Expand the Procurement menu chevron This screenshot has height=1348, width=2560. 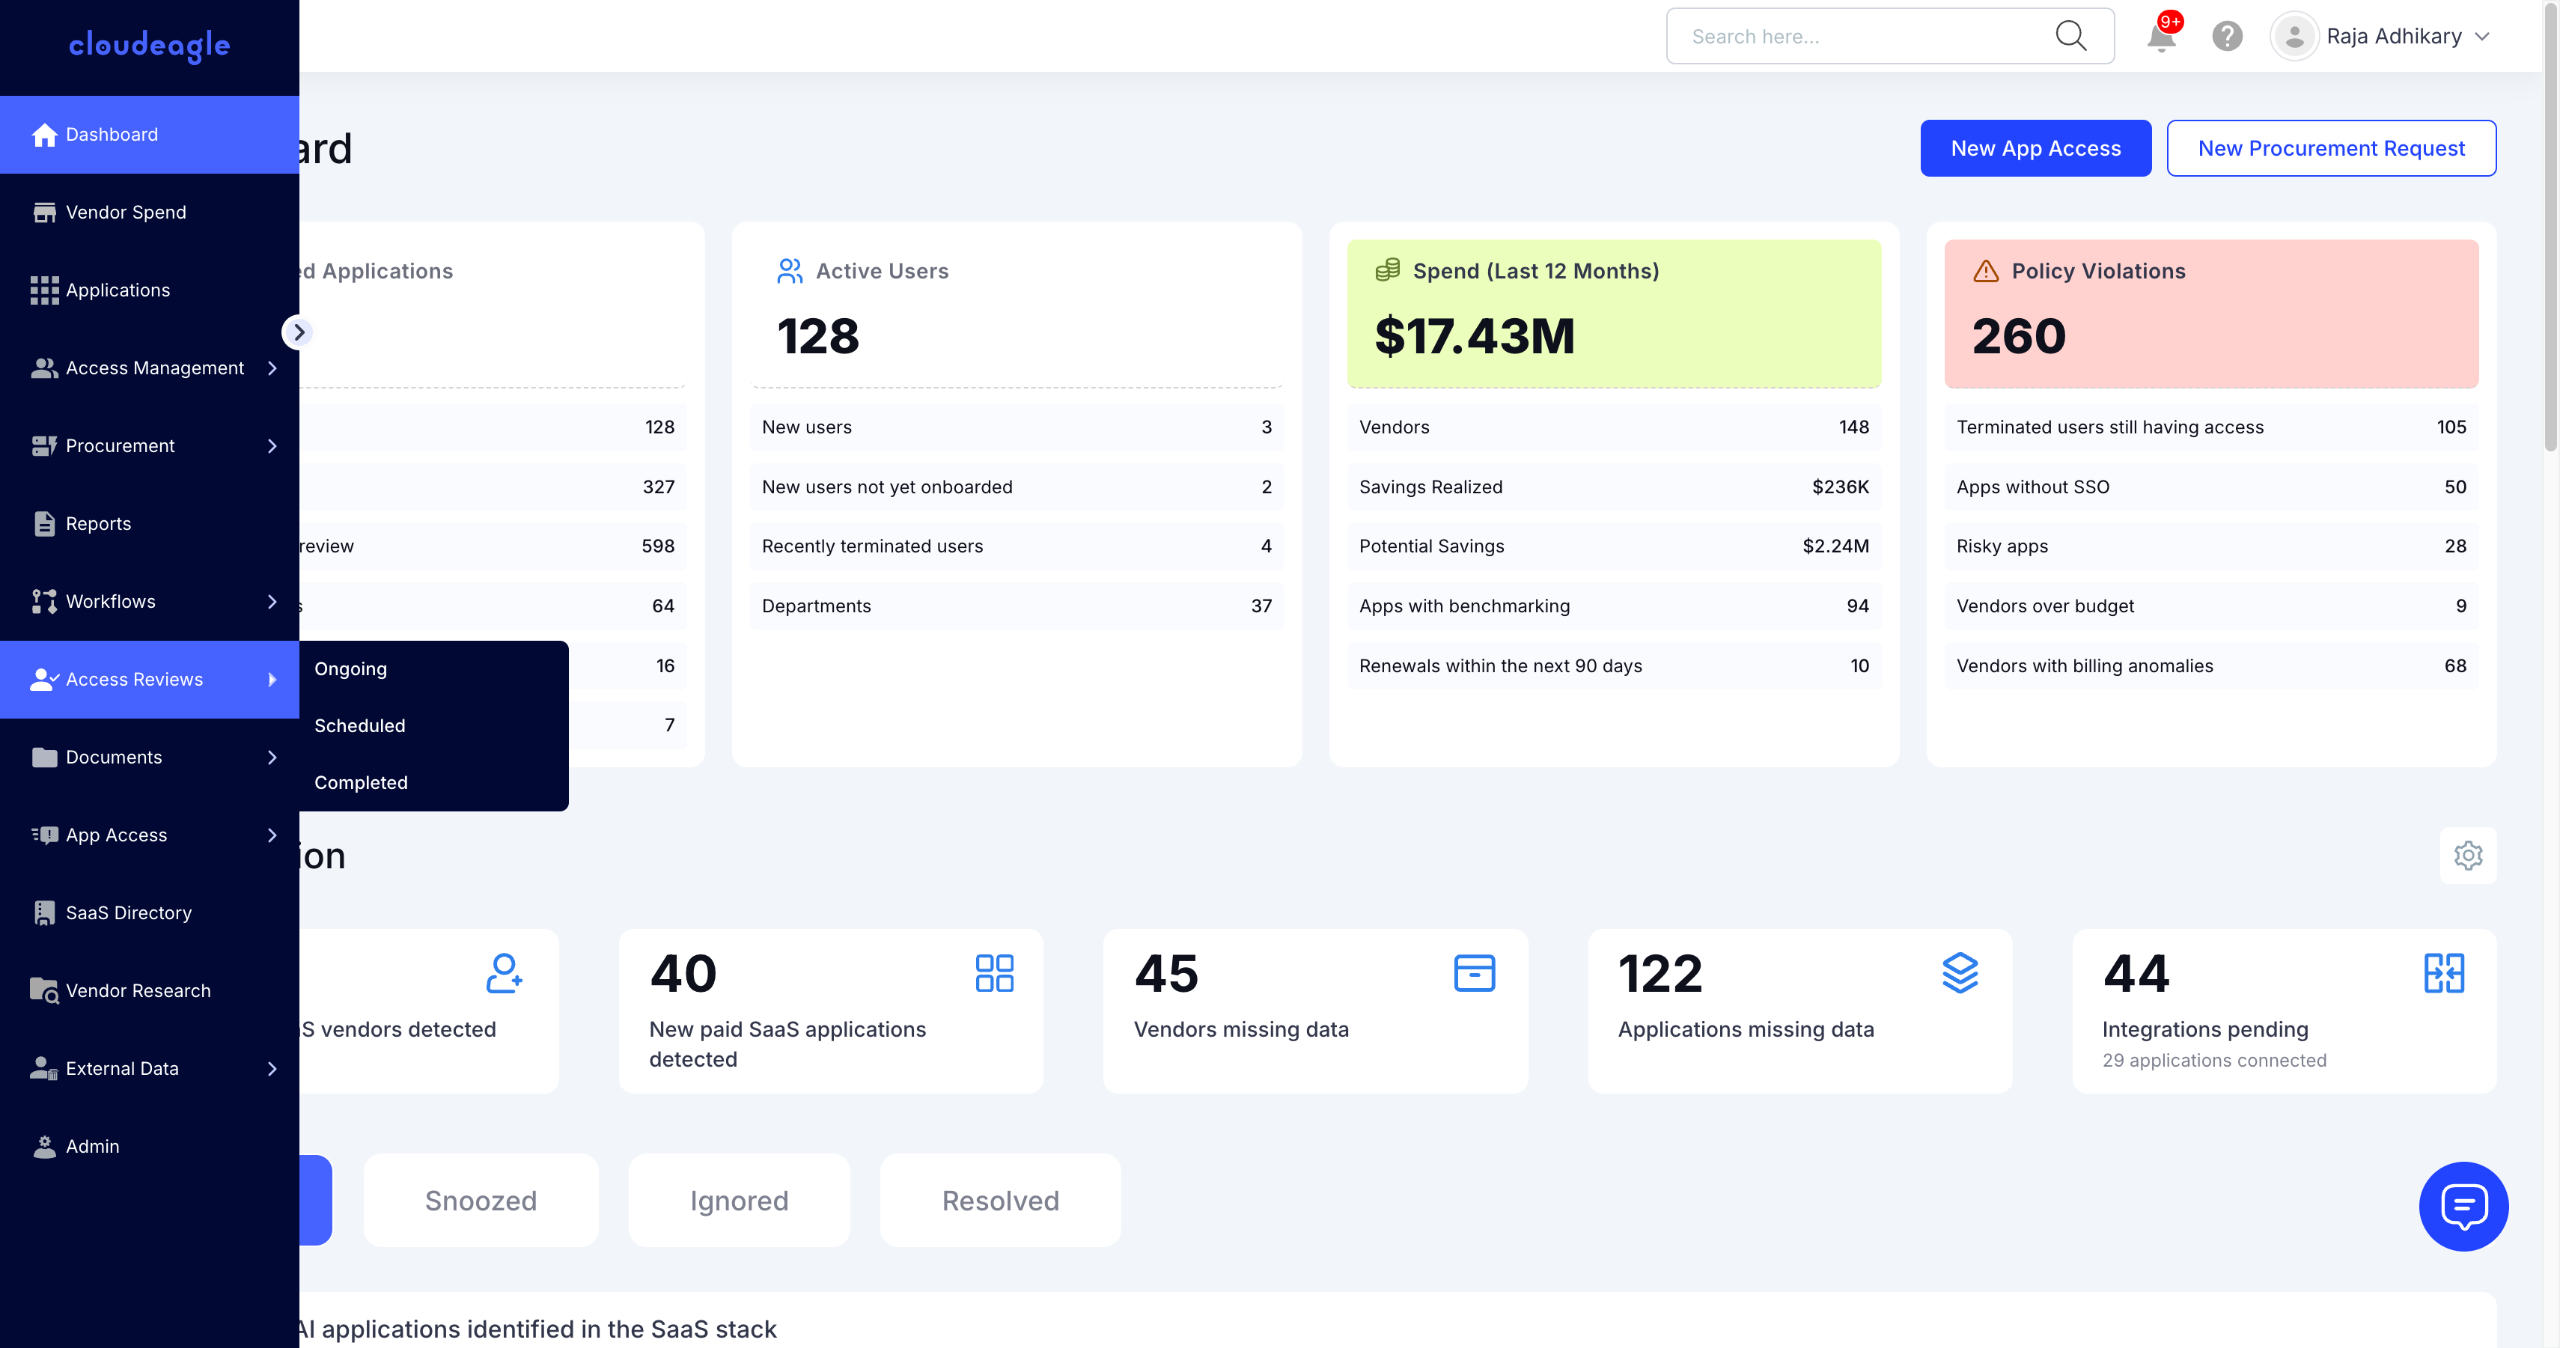[x=272, y=446]
